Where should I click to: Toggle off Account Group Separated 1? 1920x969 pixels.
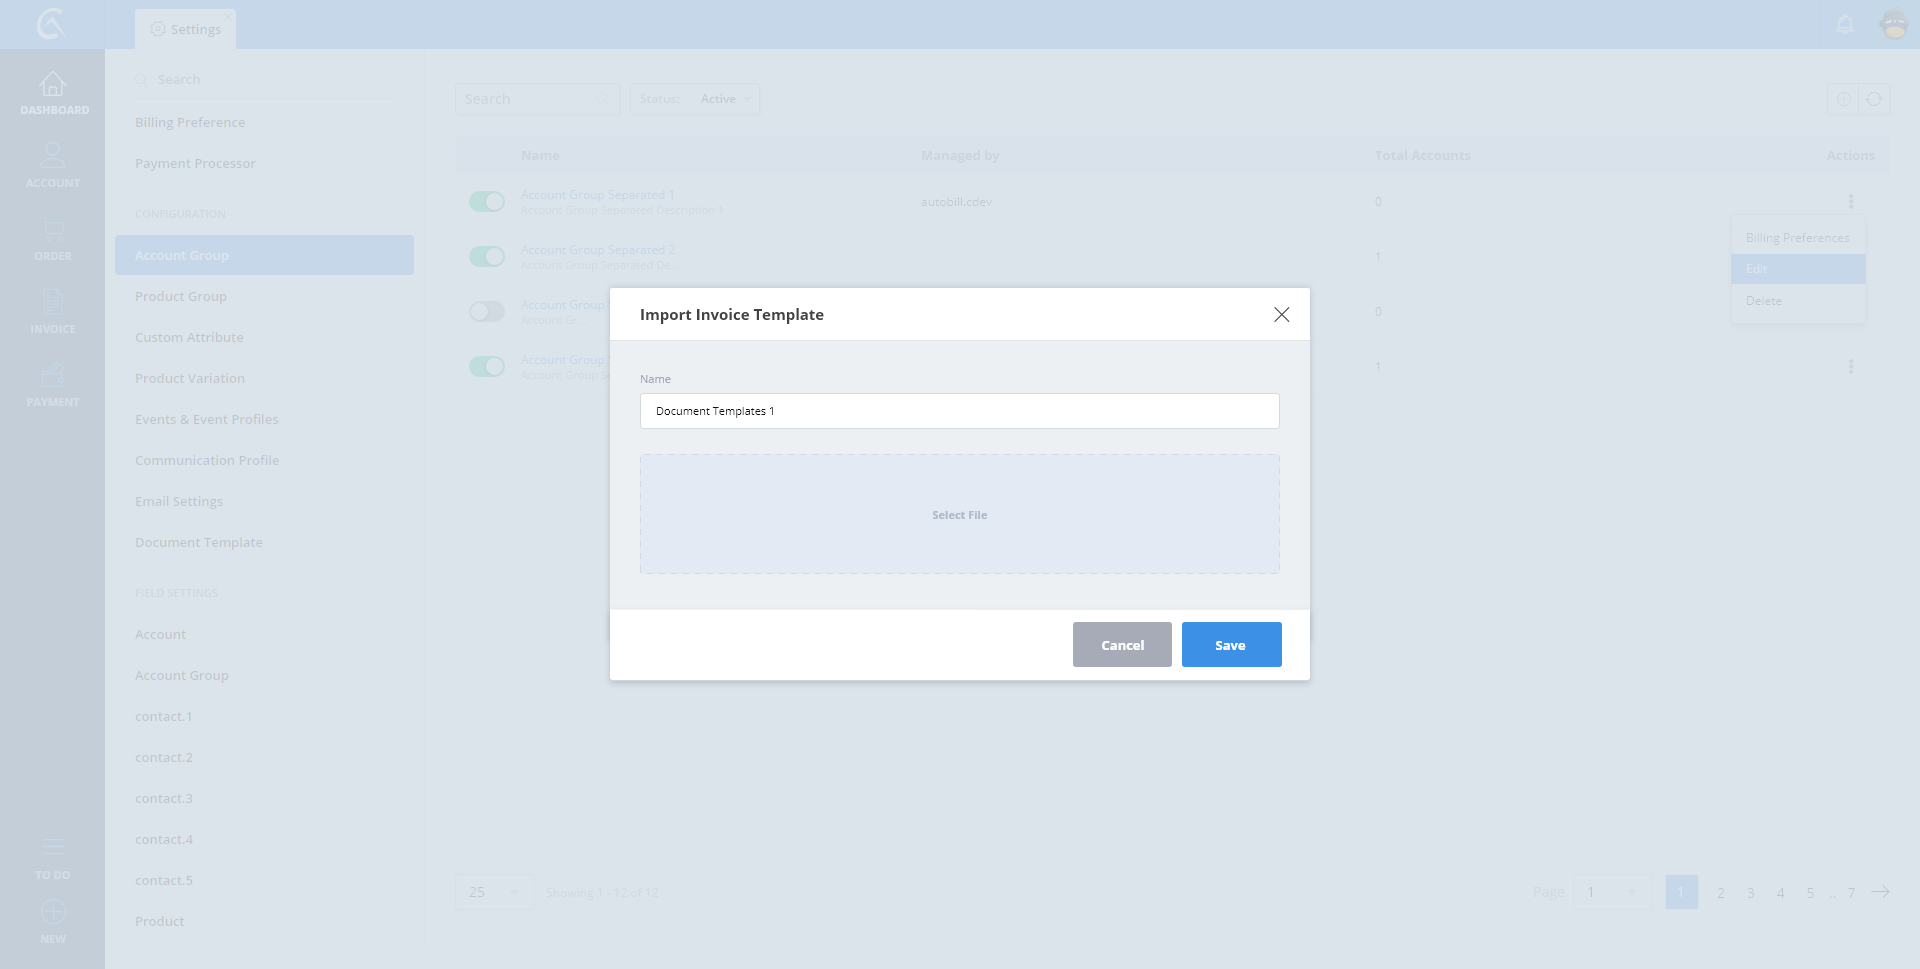[x=487, y=202]
